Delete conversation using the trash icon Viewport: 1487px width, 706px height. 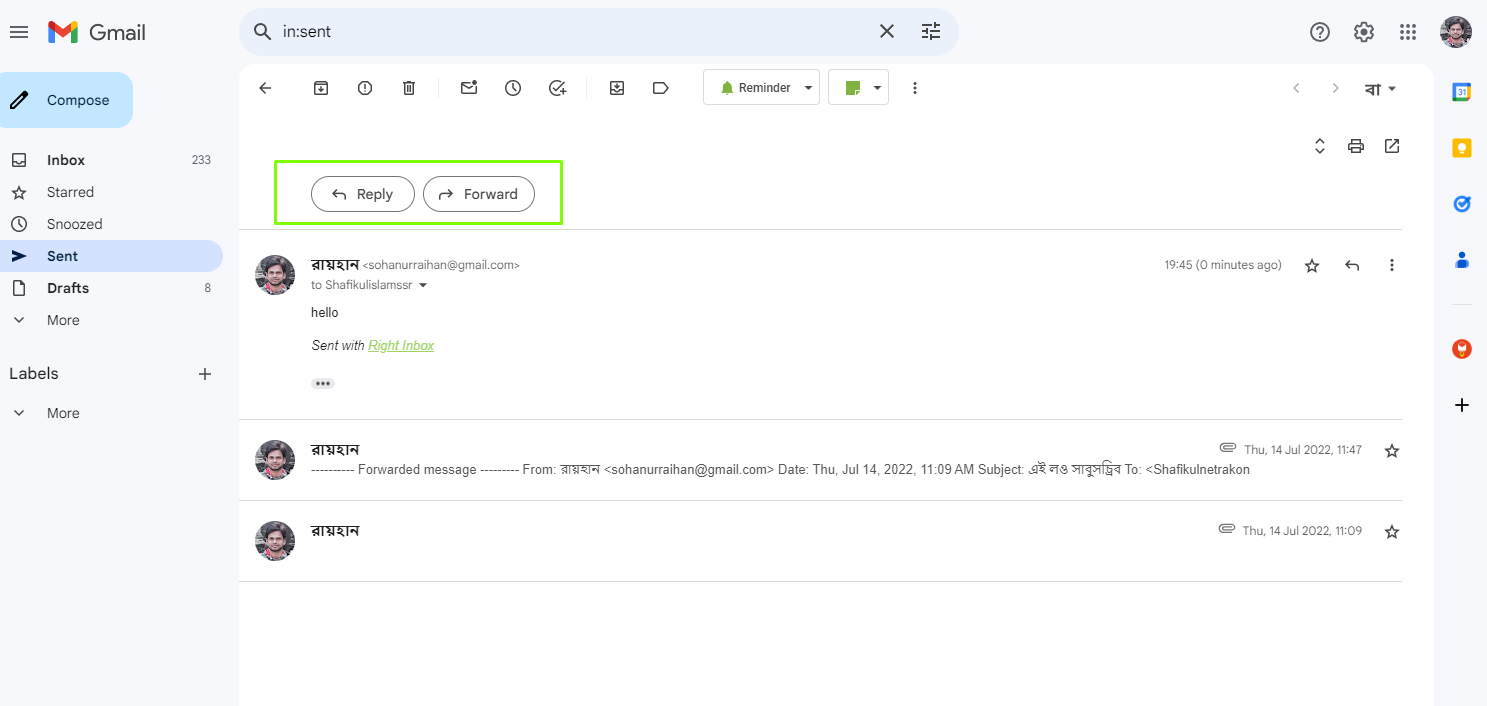click(409, 88)
